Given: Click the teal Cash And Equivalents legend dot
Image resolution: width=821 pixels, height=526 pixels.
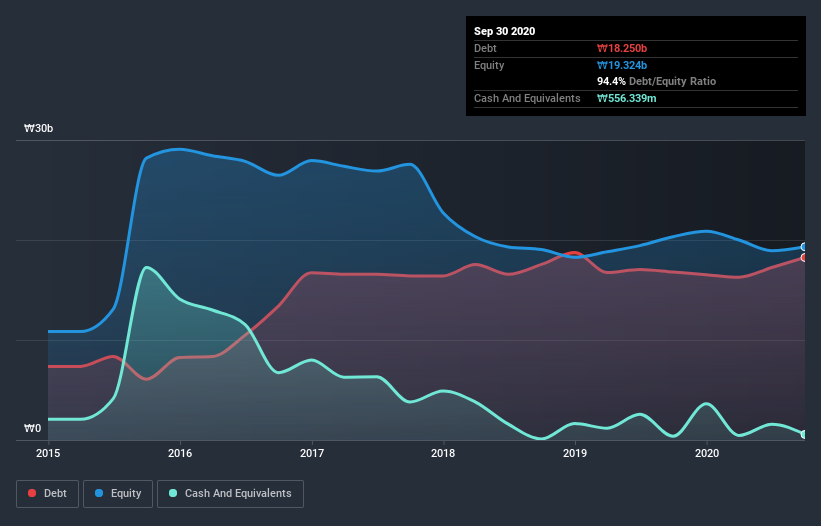Looking at the screenshot, I should click(173, 494).
